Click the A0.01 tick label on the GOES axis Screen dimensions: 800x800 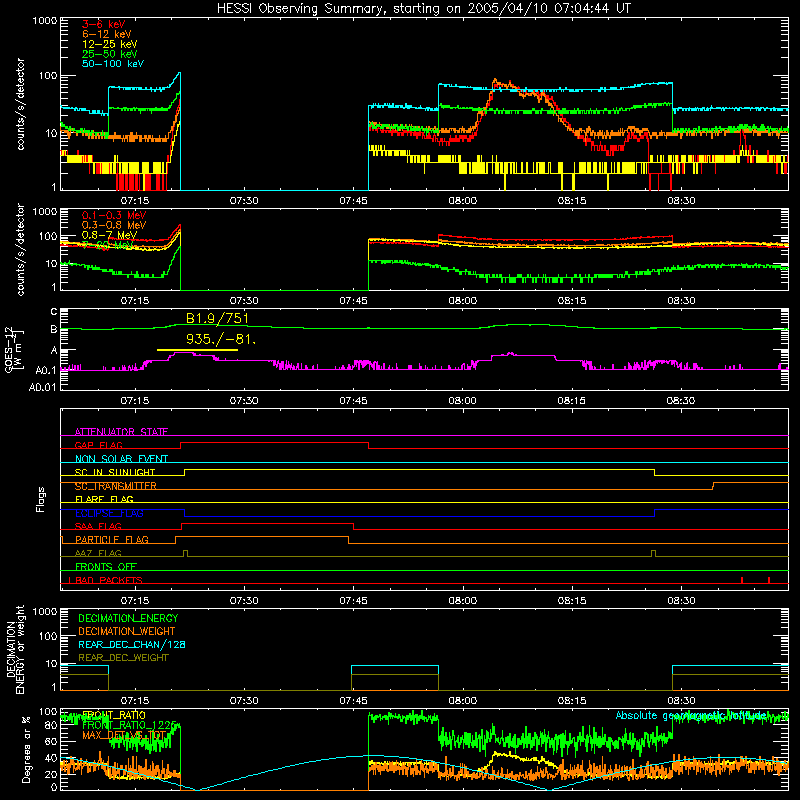point(43,387)
